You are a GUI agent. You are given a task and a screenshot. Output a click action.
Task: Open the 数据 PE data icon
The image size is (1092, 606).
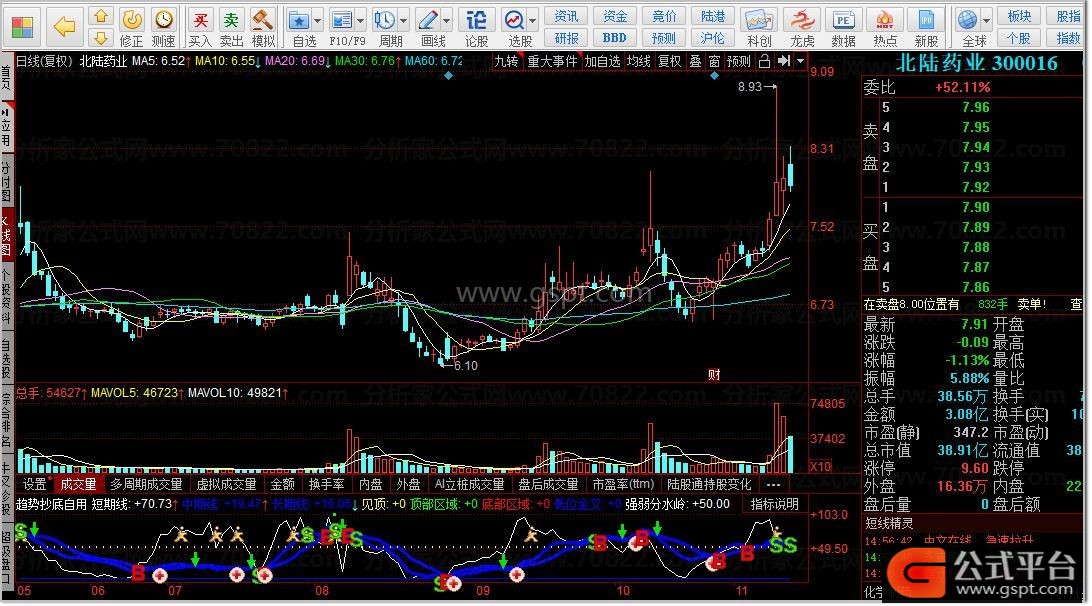click(x=843, y=20)
